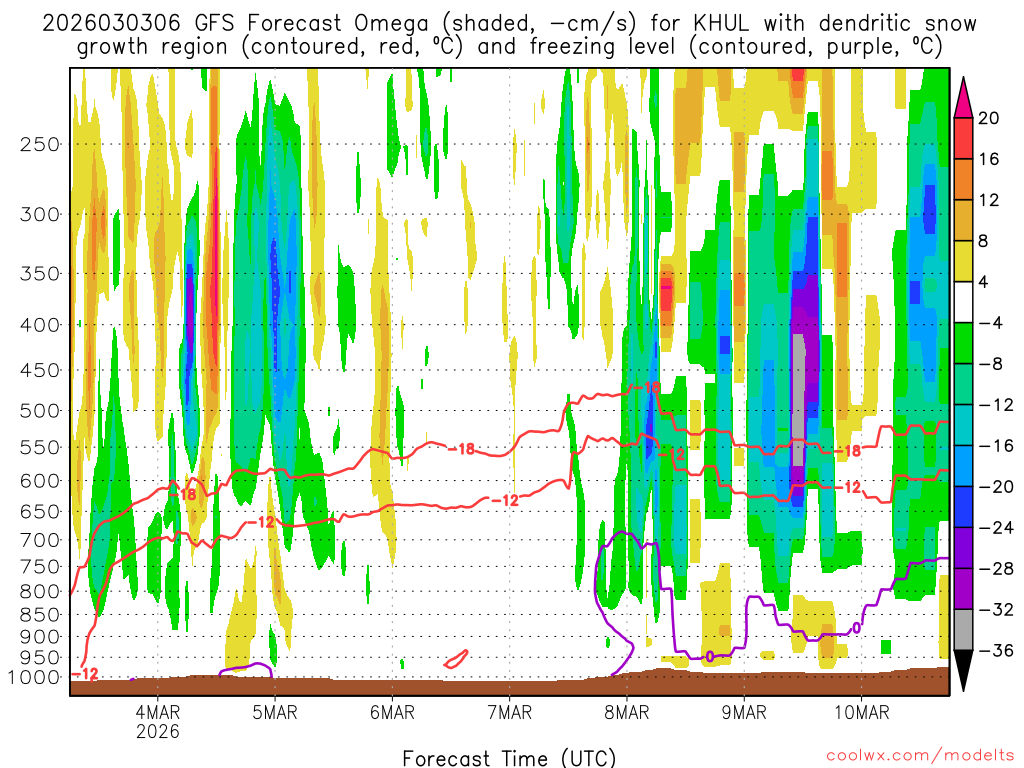
Task: Click the white colorbar swatch between 4 and -4
Action: [x=963, y=302]
